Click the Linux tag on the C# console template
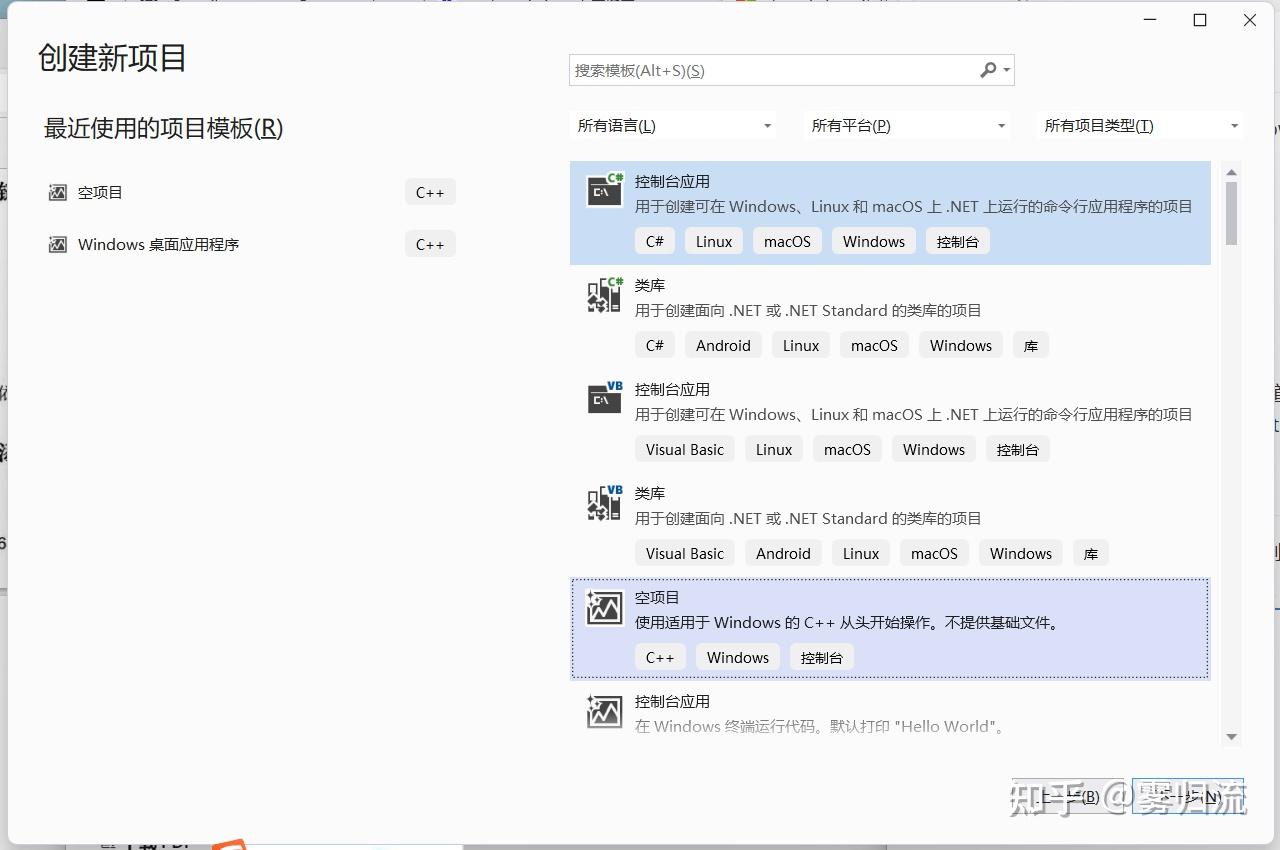Screen dimensions: 1280x850 (713, 240)
